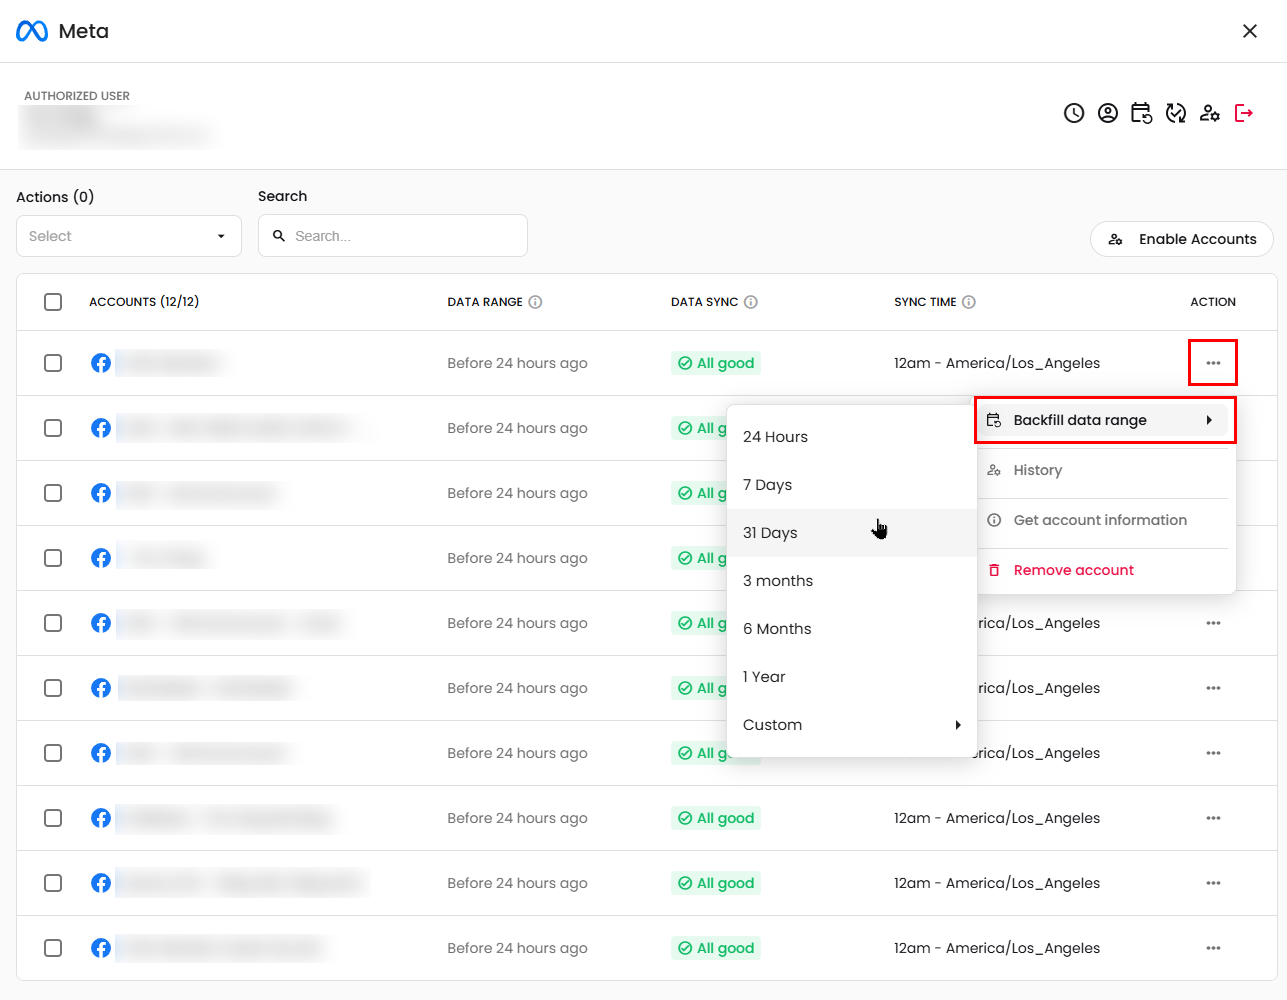
Task: Click the Sync Time info icon
Action: click(969, 302)
